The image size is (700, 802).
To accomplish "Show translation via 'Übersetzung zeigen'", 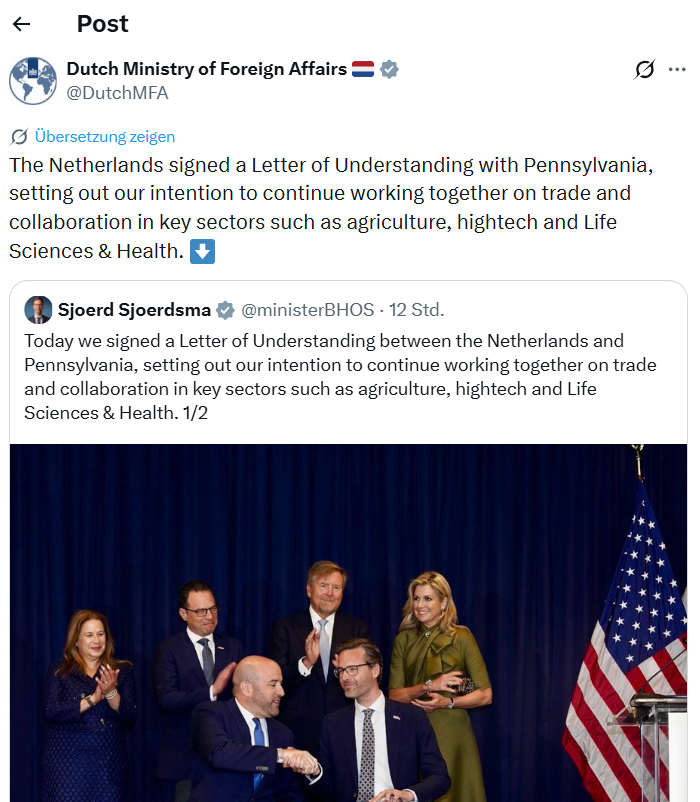I will pos(104,137).
